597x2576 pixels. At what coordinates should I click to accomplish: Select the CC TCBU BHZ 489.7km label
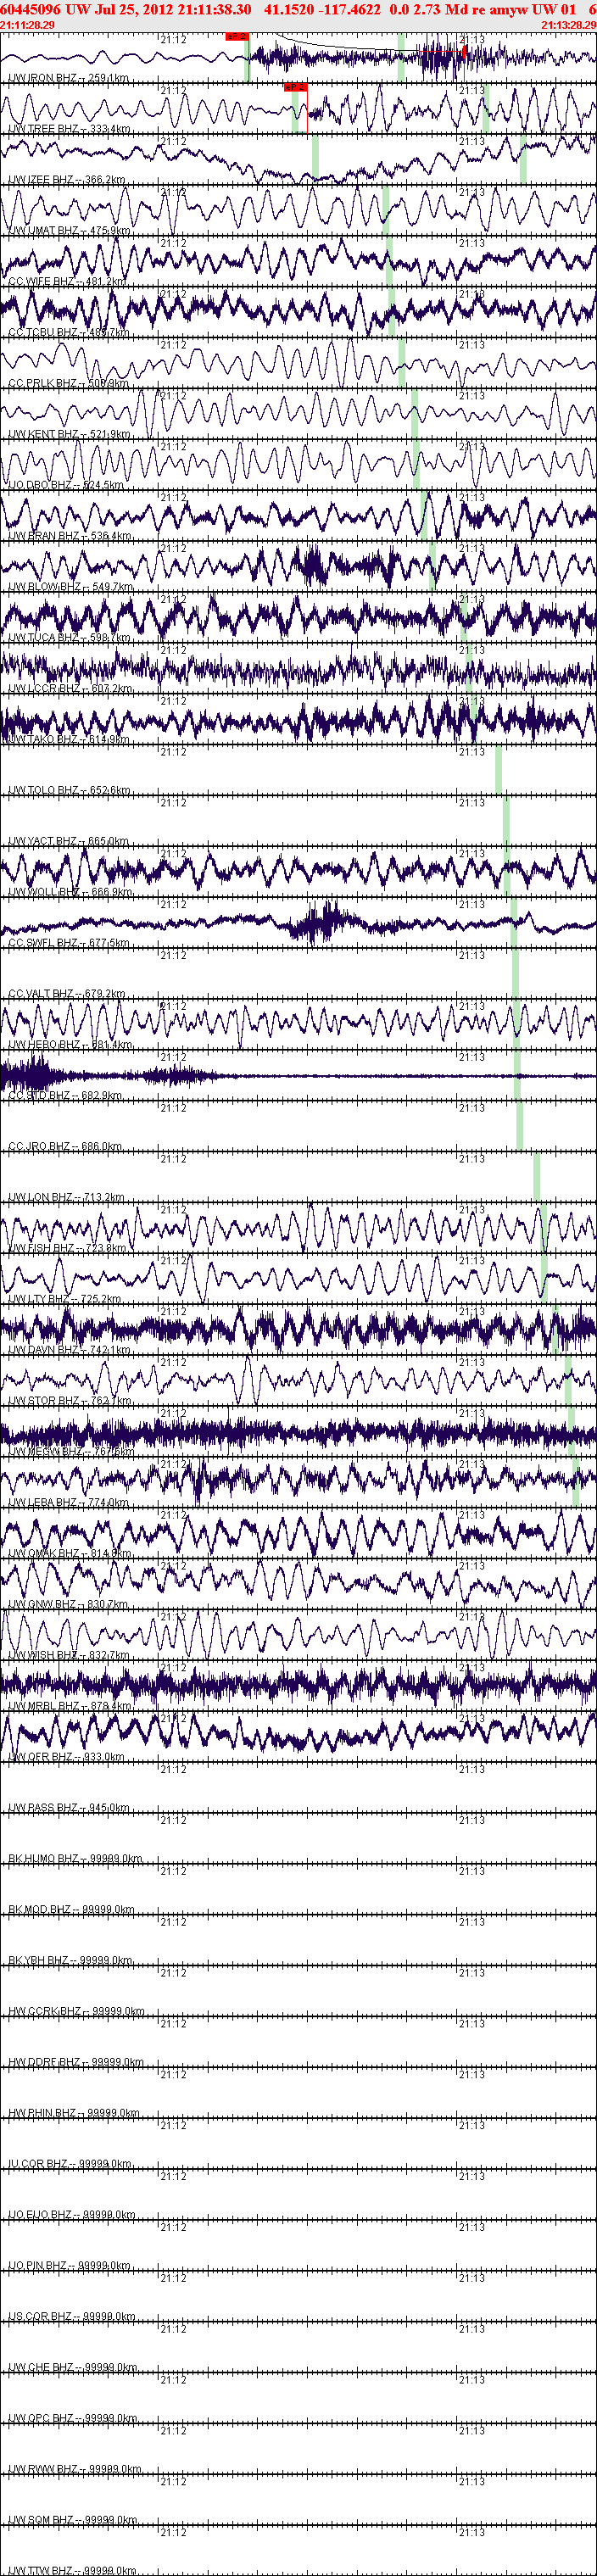[x=69, y=333]
